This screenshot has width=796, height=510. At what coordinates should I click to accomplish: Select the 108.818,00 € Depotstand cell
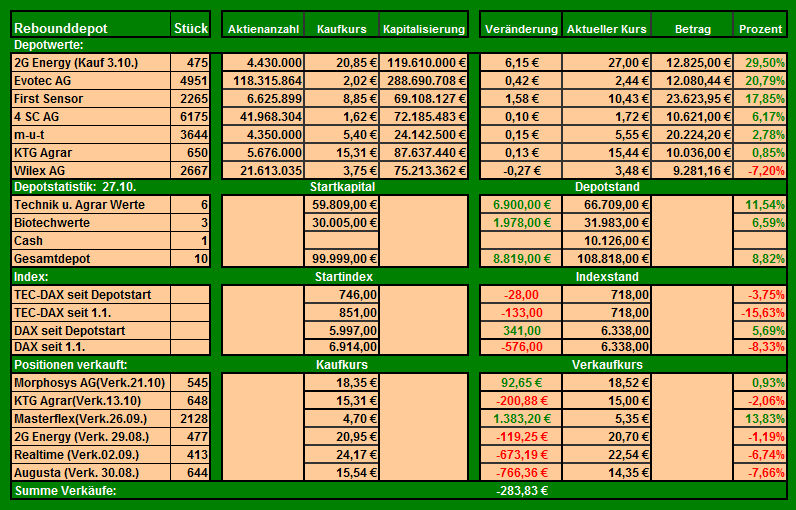point(606,258)
